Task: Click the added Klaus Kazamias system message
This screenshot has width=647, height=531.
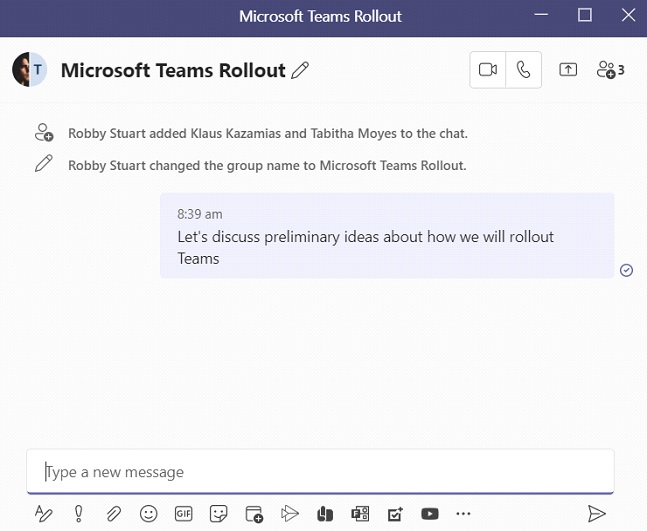Action: [268, 133]
